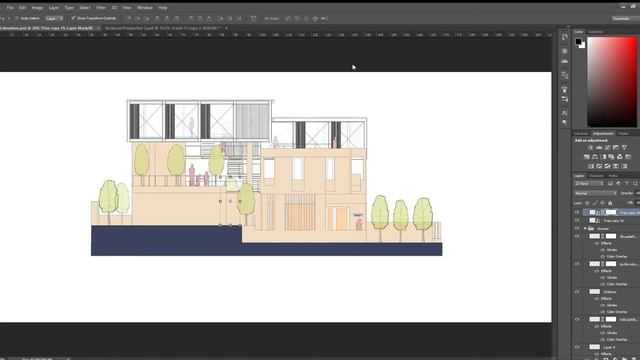This screenshot has width=640, height=360.
Task: Open the layer Opacity field
Action: 637,193
